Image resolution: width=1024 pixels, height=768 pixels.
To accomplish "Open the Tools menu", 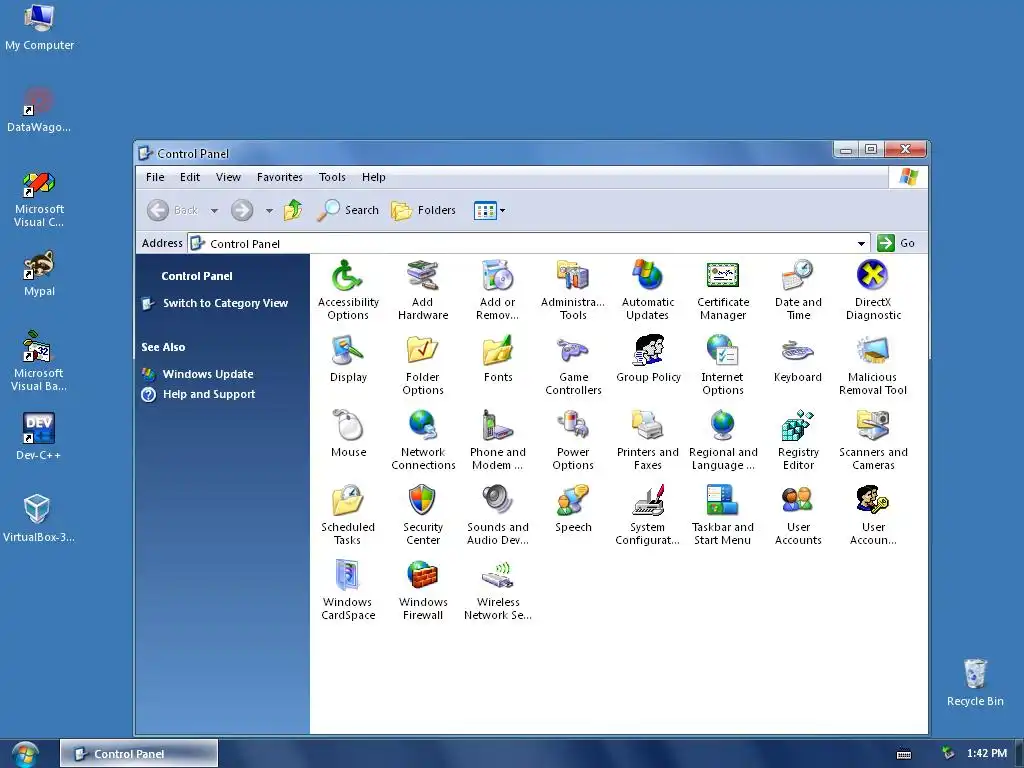I will pyautogui.click(x=332, y=177).
